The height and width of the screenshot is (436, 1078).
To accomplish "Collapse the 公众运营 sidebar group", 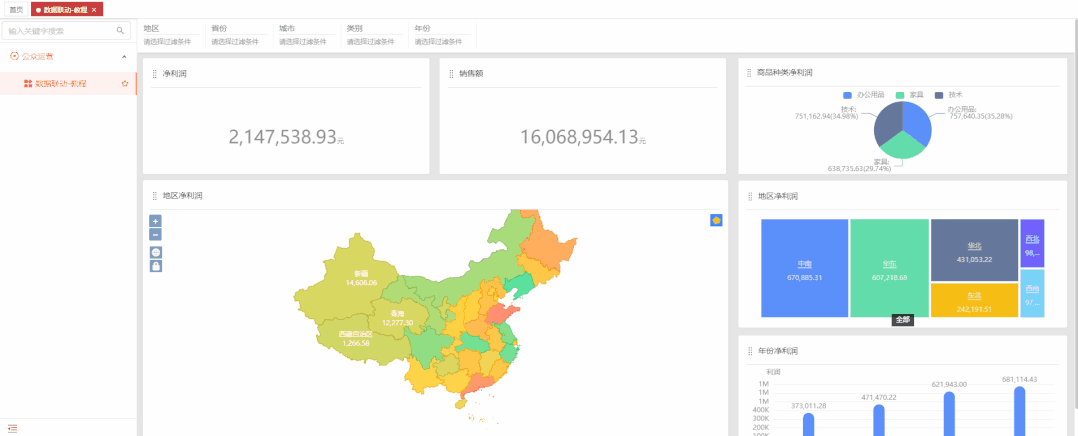I will (x=123, y=57).
